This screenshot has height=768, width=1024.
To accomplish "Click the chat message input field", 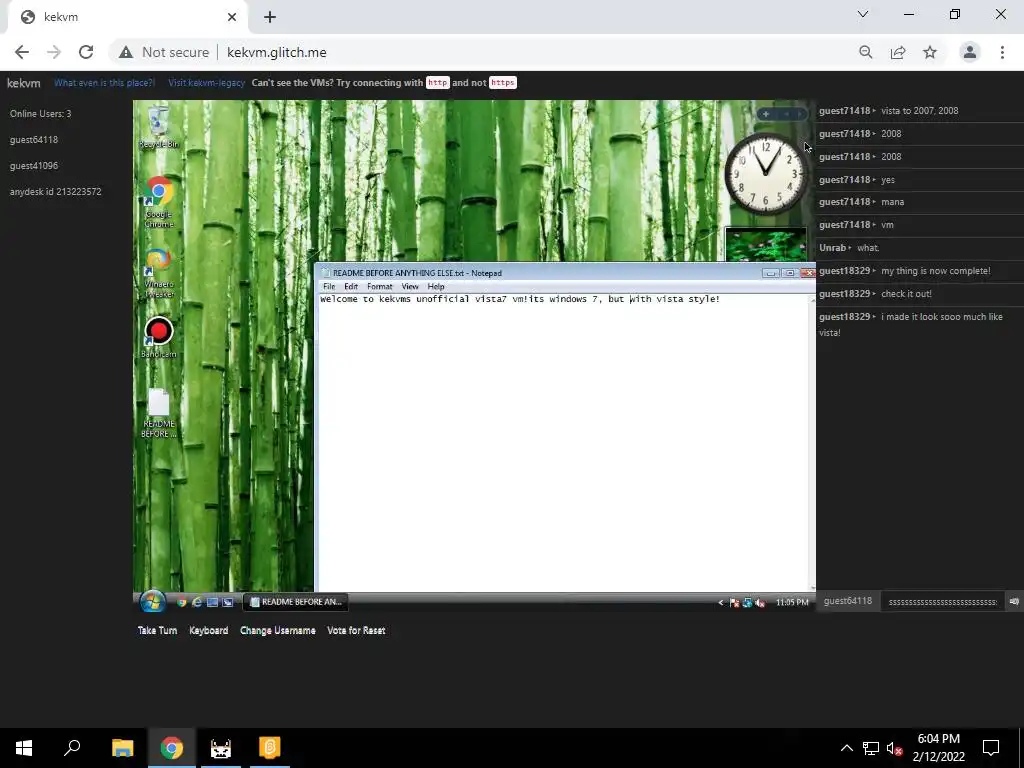I will [x=942, y=601].
